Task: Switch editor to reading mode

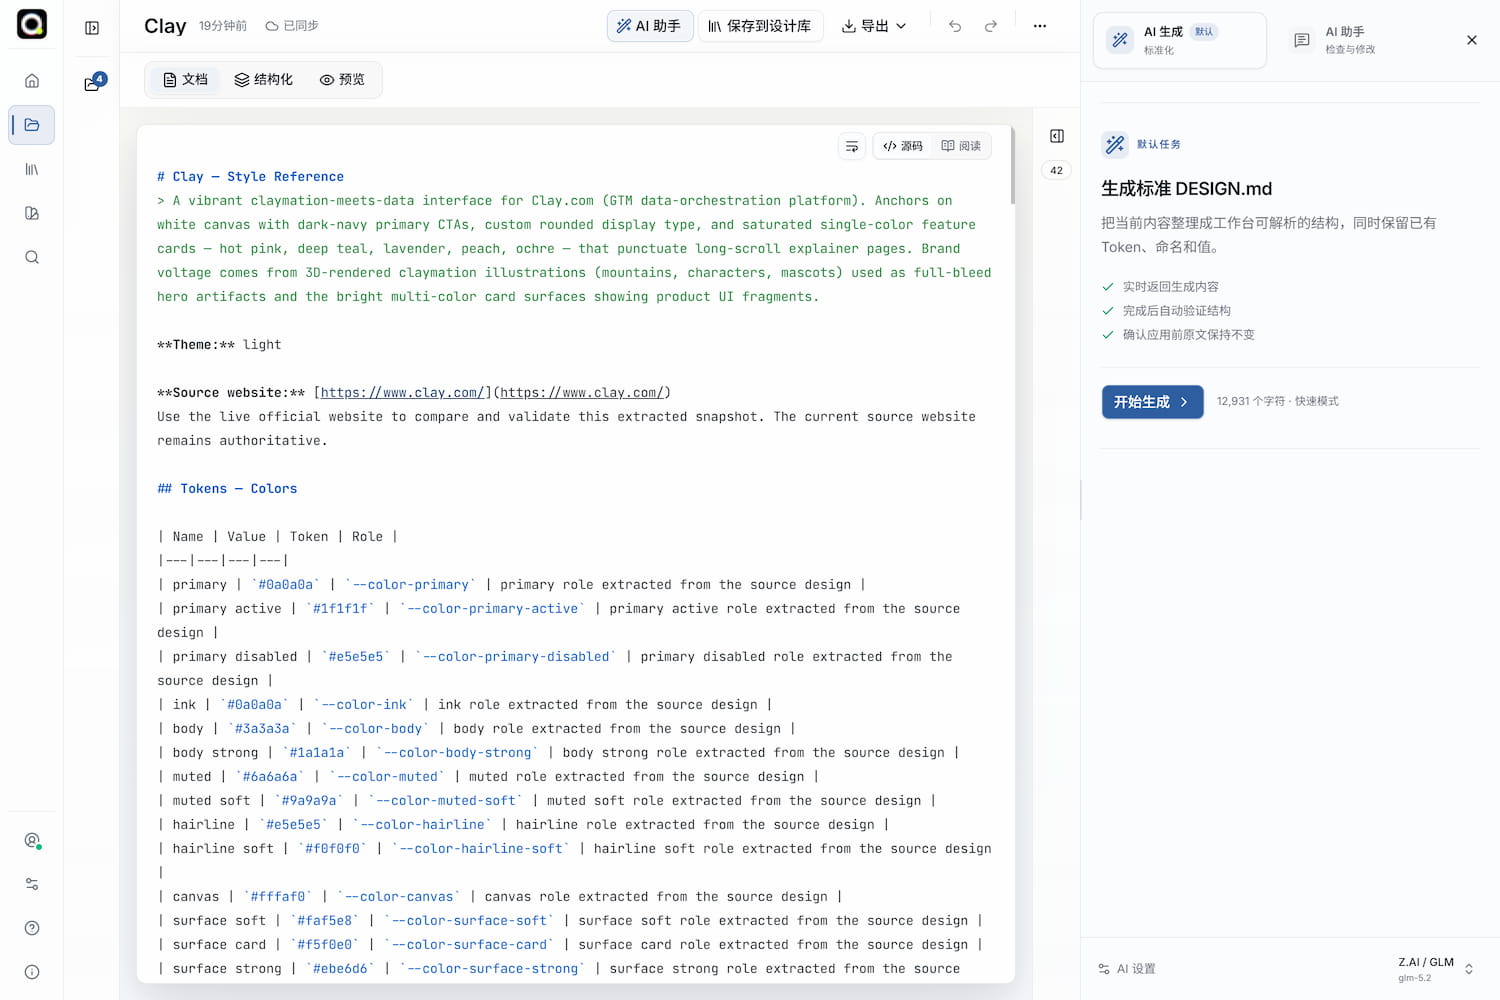Action: [x=961, y=146]
